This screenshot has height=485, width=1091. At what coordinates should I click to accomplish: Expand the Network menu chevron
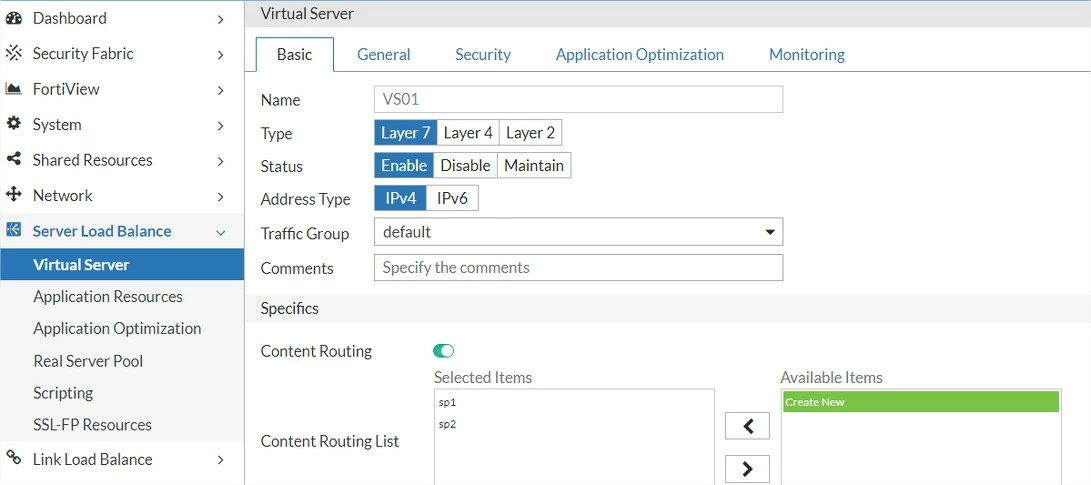pos(221,196)
